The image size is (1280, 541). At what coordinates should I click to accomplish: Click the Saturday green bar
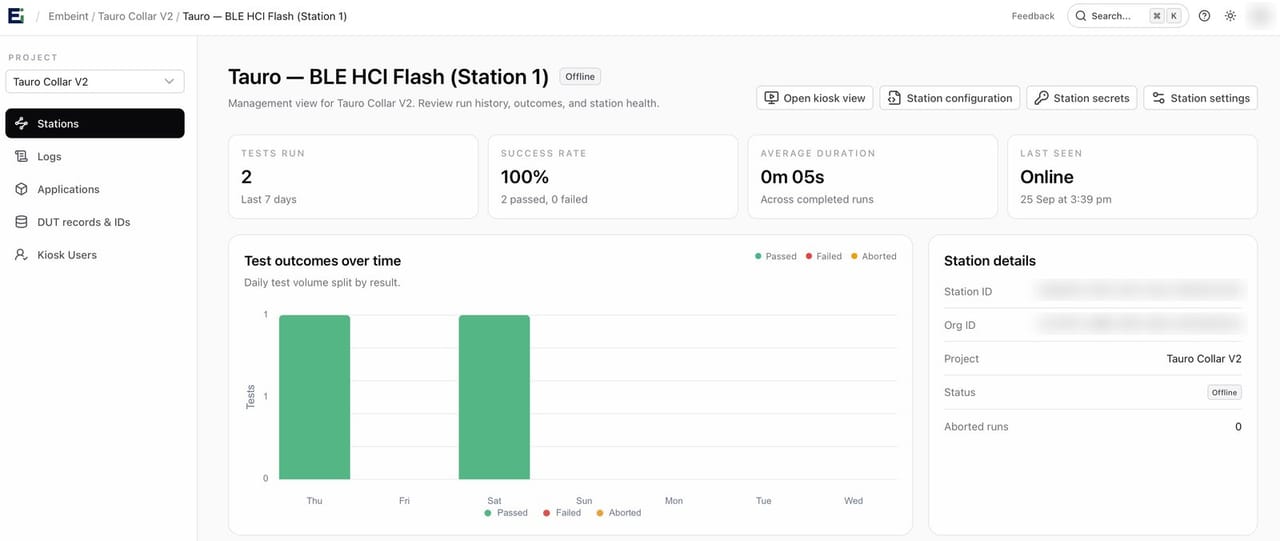click(x=494, y=397)
